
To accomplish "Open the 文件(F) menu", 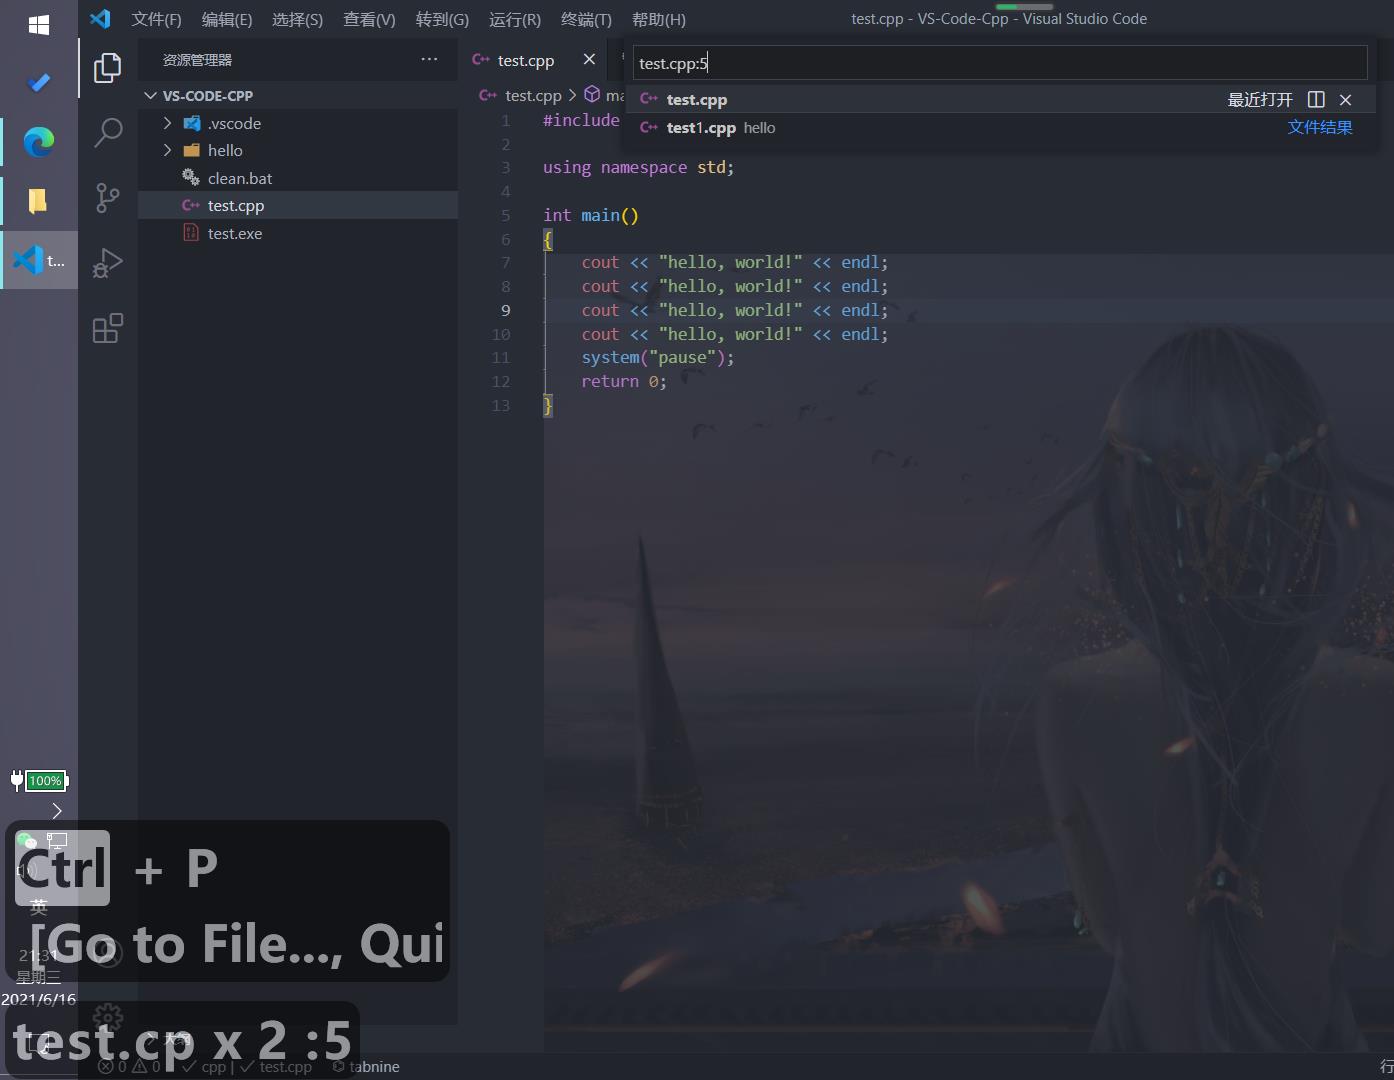I will (x=157, y=19).
